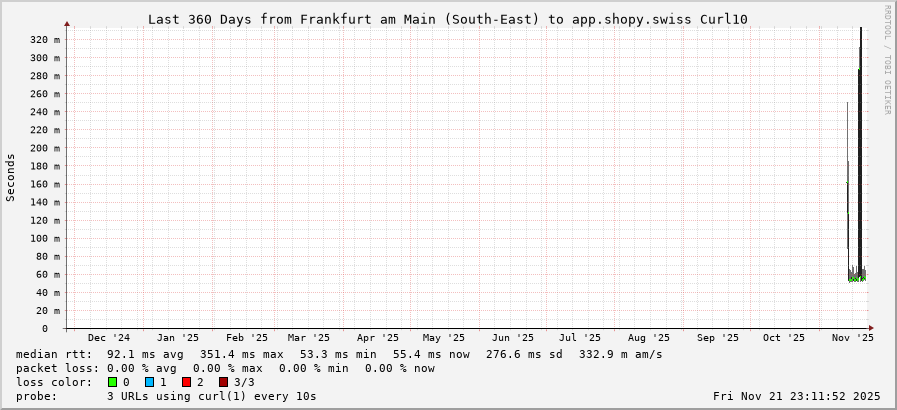
Task: Select the May '25 time axis label
Action: tap(443, 338)
